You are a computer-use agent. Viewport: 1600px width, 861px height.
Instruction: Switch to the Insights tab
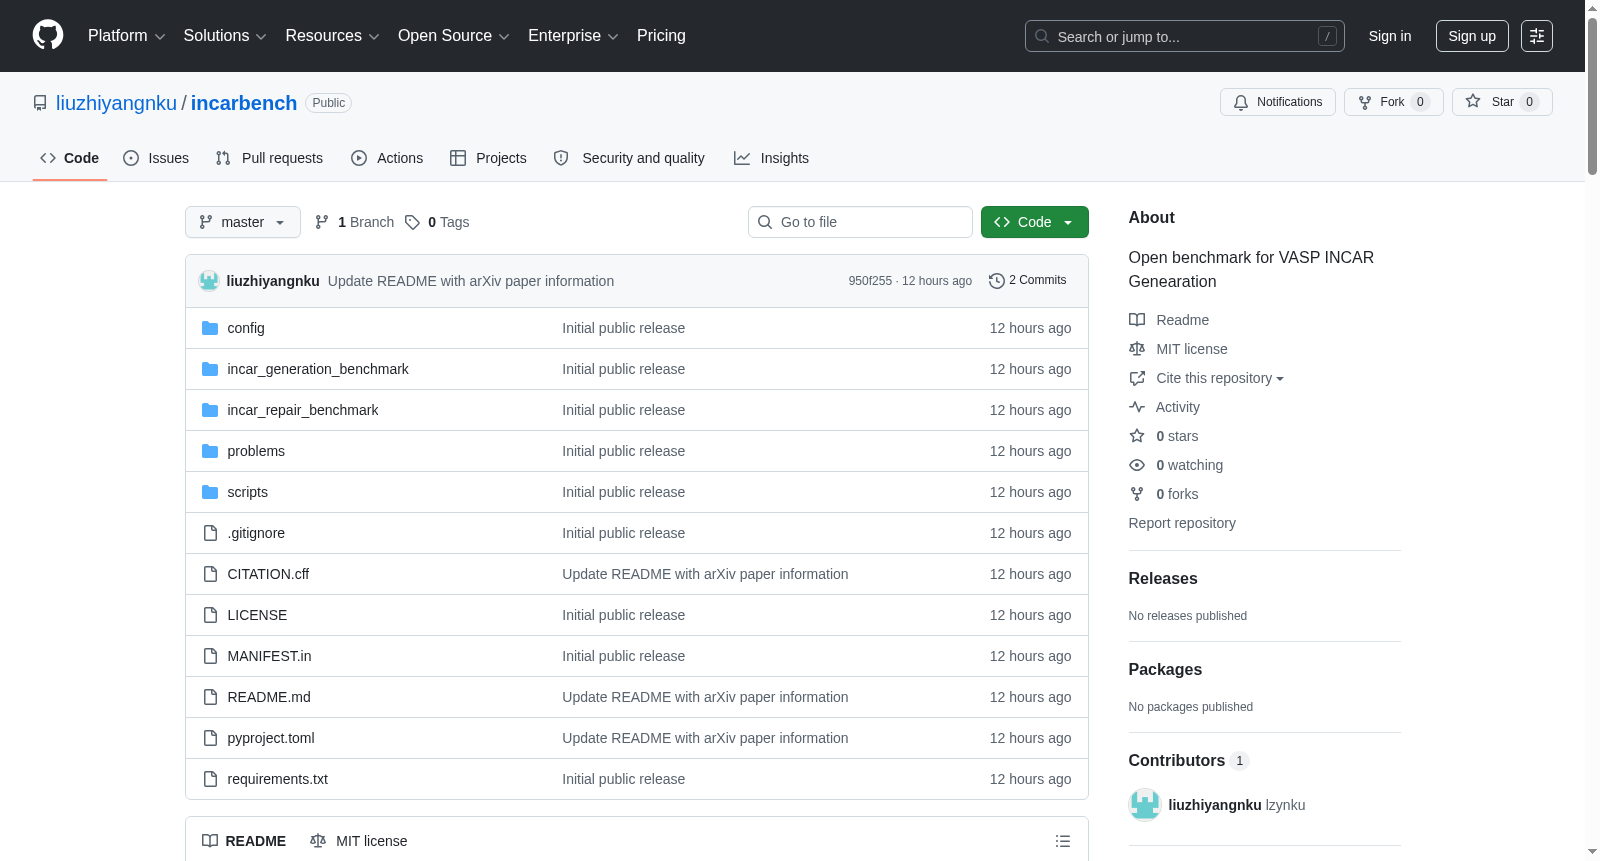771,158
